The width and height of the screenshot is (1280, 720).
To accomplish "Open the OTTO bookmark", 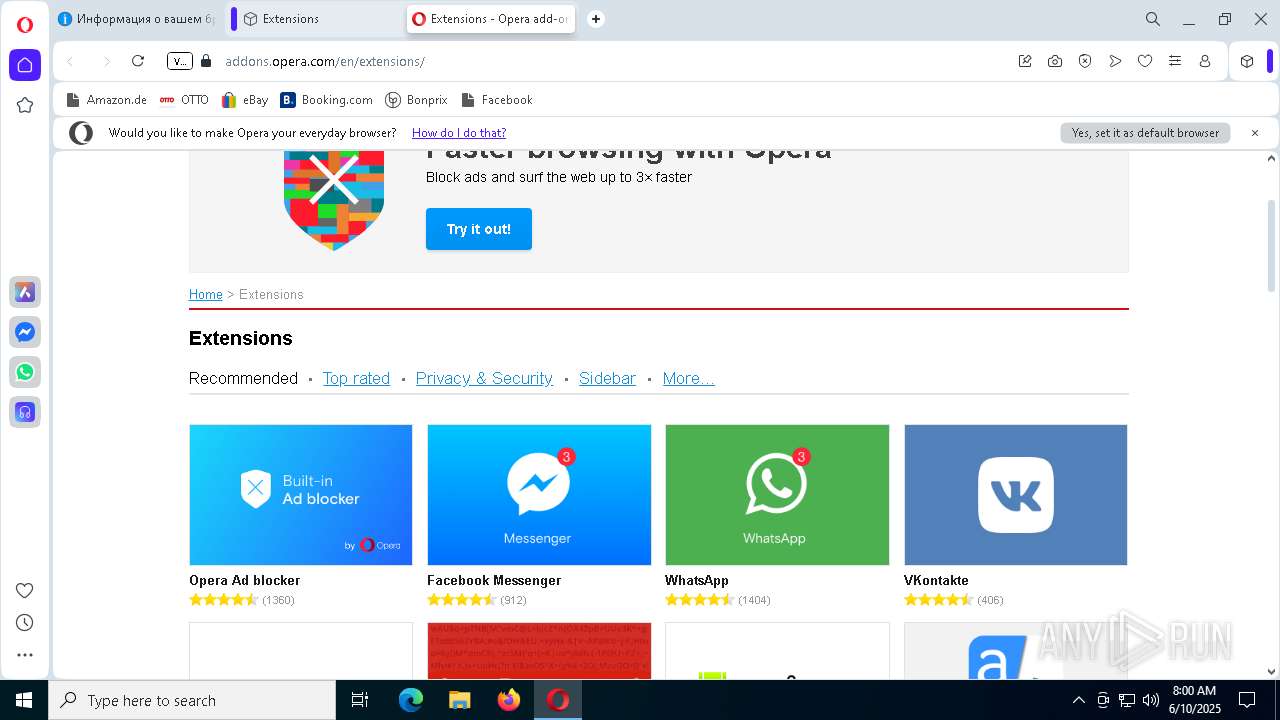I will point(184,100).
